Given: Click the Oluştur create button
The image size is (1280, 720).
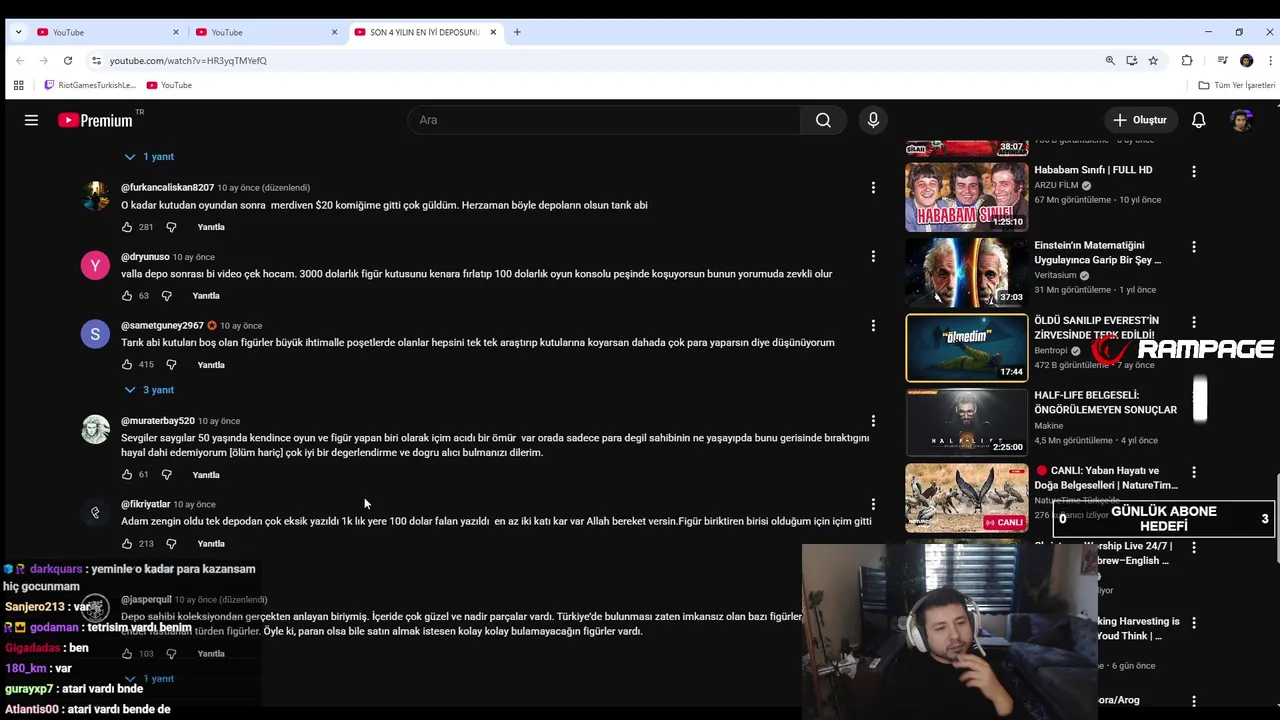Looking at the screenshot, I should 1140,120.
